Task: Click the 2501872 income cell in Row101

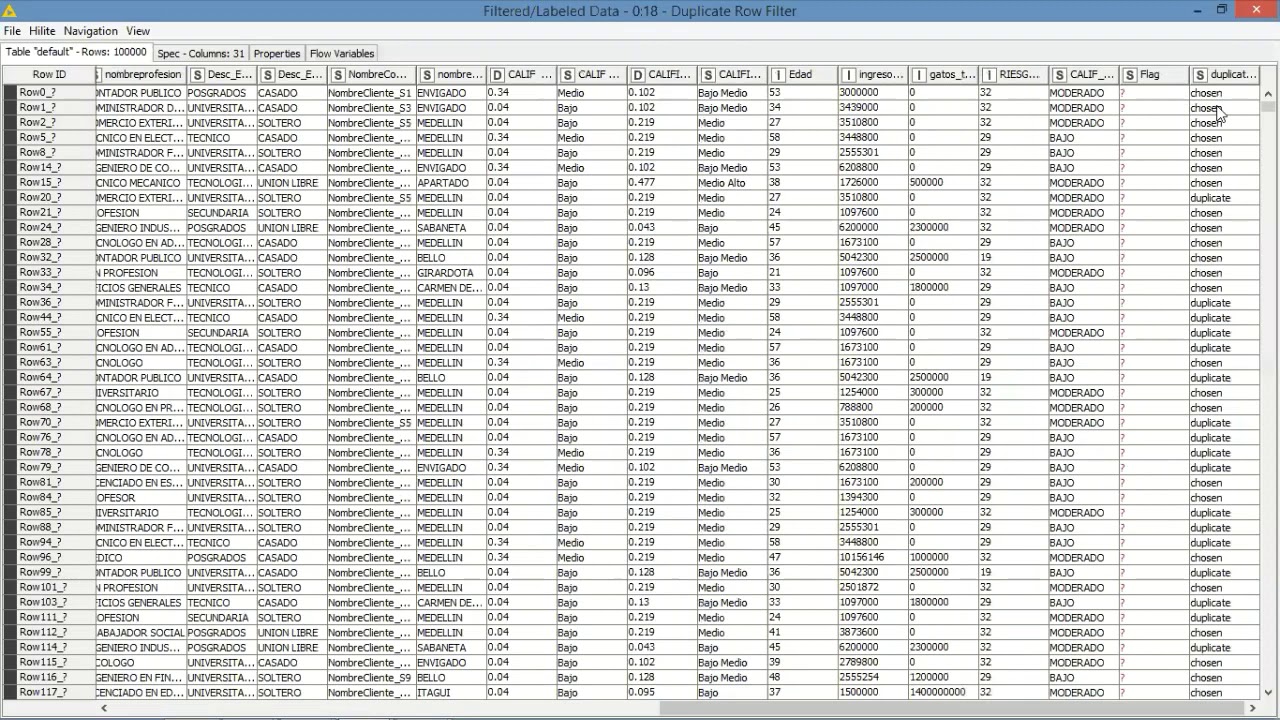Action: coord(872,588)
